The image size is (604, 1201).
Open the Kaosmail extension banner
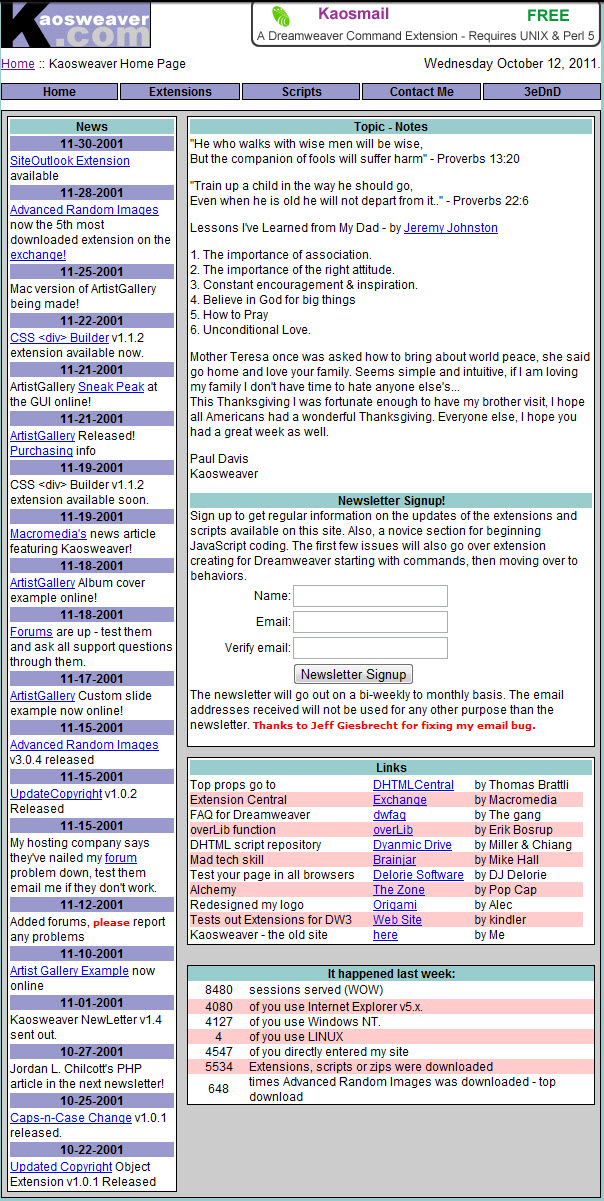(x=426, y=24)
